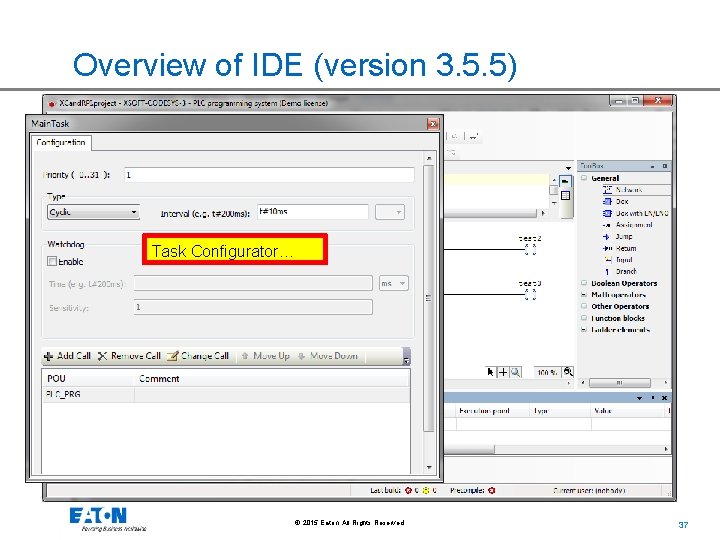Screen dimensions: 720x540
Task: Click the Interval field showing t#10ms
Action: [313, 212]
